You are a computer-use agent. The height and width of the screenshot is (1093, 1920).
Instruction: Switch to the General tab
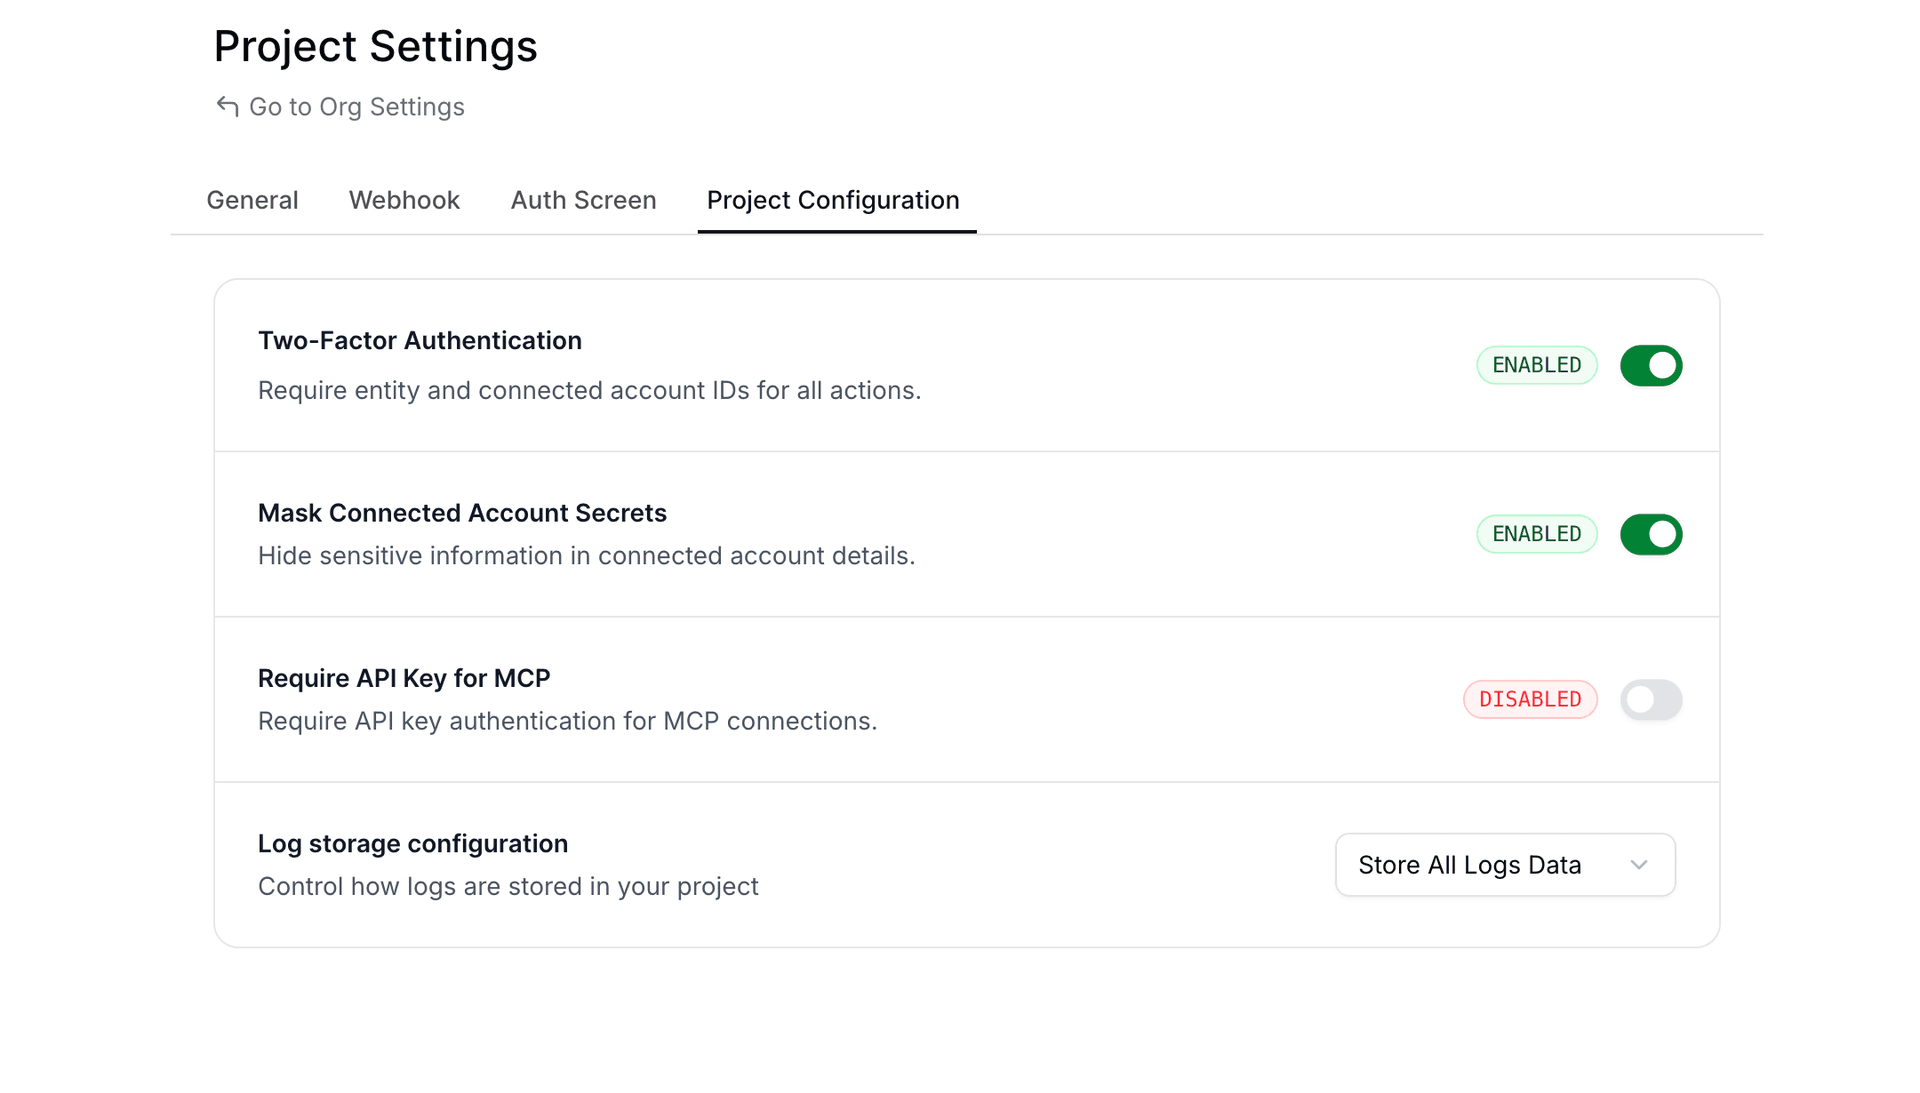pyautogui.click(x=252, y=200)
